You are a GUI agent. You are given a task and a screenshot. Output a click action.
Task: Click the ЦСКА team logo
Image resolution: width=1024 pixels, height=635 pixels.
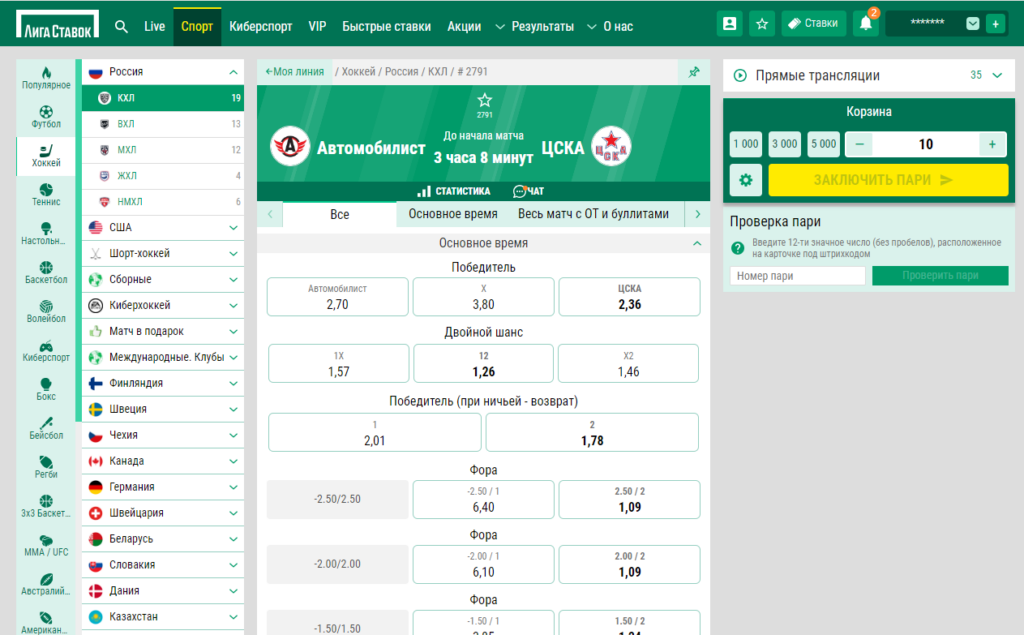tap(611, 146)
